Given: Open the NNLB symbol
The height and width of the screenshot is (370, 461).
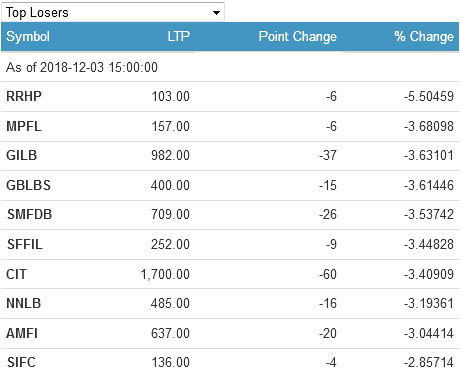Looking at the screenshot, I should (24, 304).
